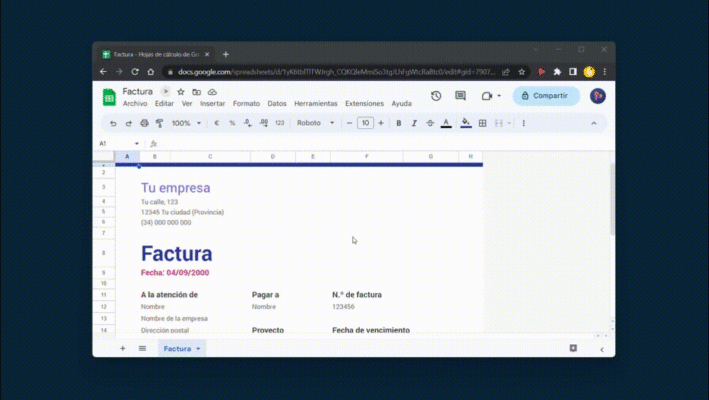This screenshot has width=709, height=400.
Task: Decrease decimal places
Action: click(x=248, y=123)
